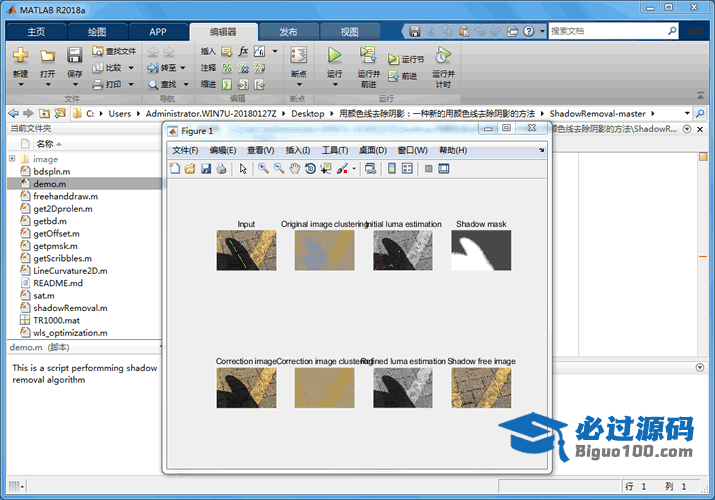
Task: Click the 运行节 (Run Section) button
Action: [406, 59]
